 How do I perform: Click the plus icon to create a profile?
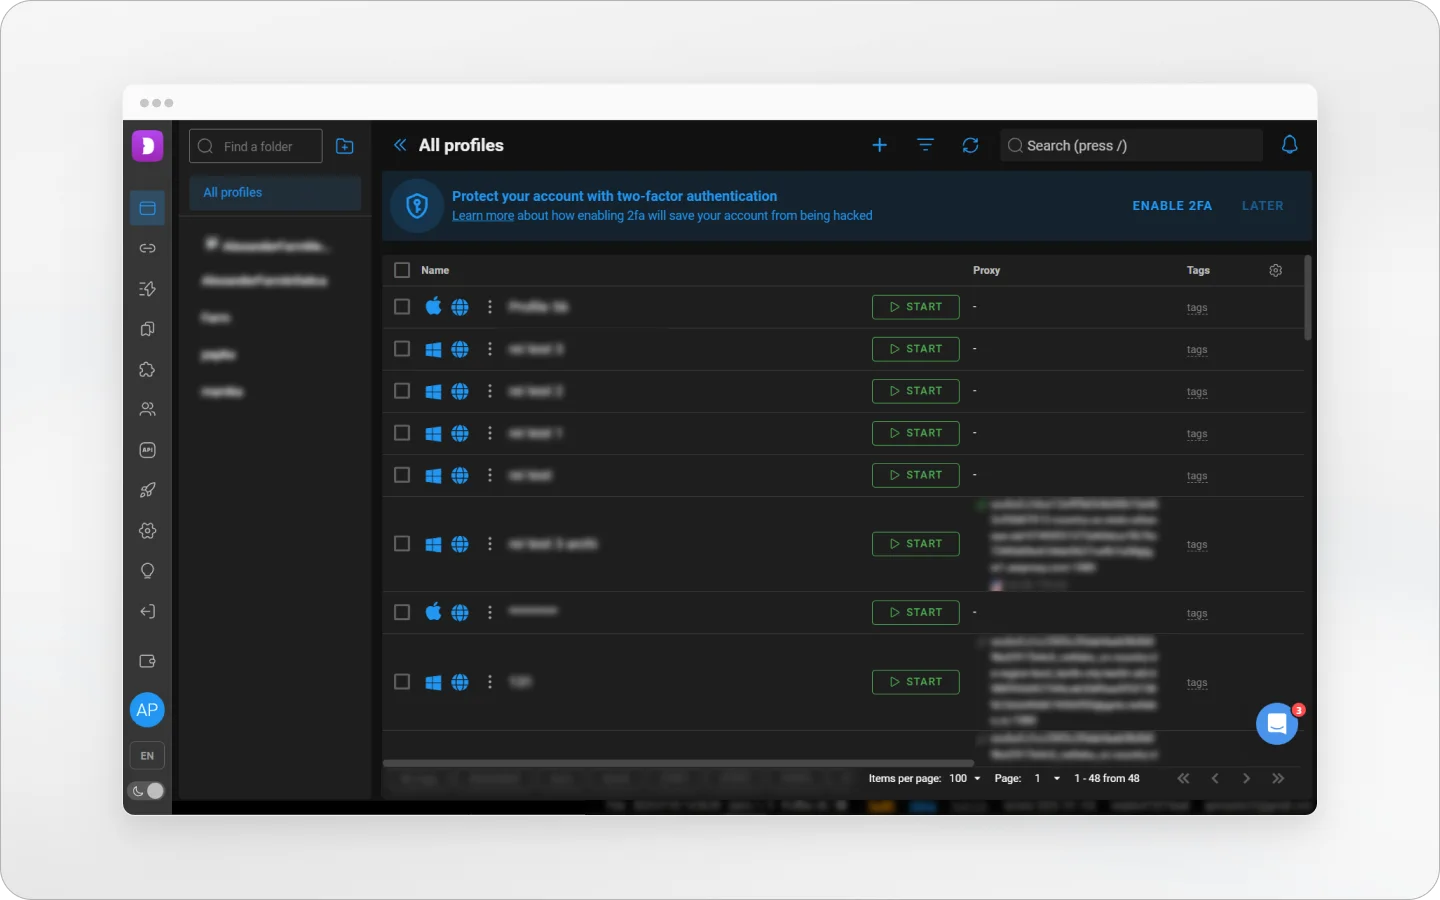pos(880,146)
